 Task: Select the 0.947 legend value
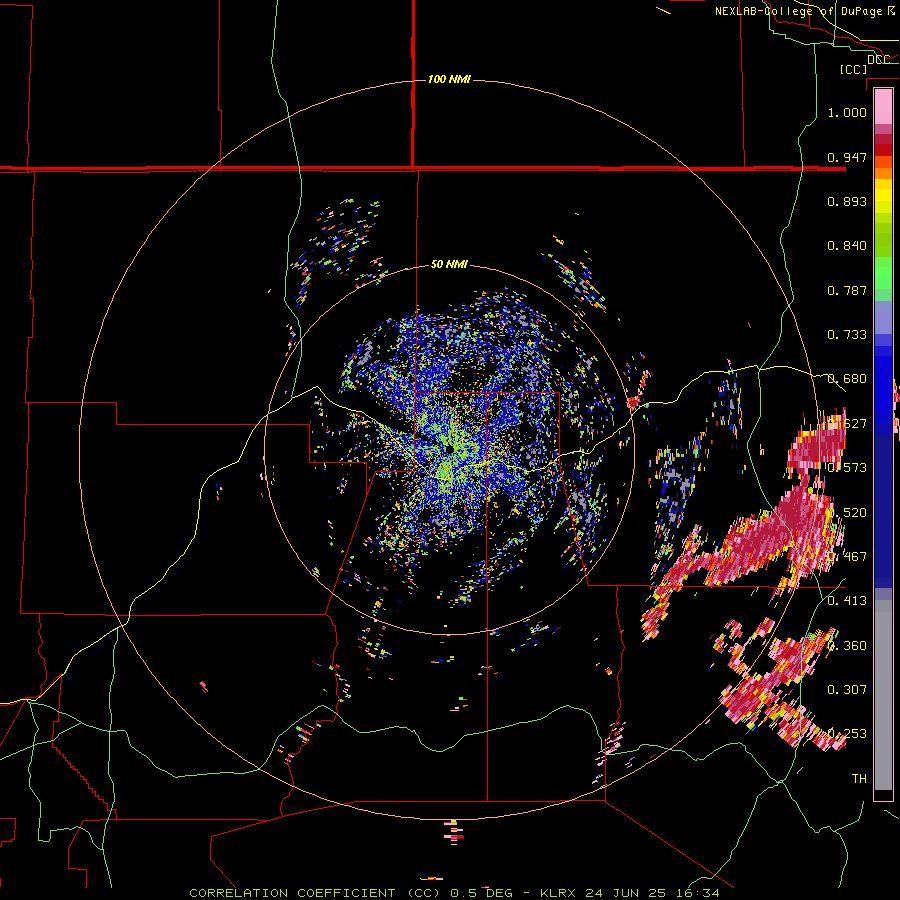[x=847, y=157]
